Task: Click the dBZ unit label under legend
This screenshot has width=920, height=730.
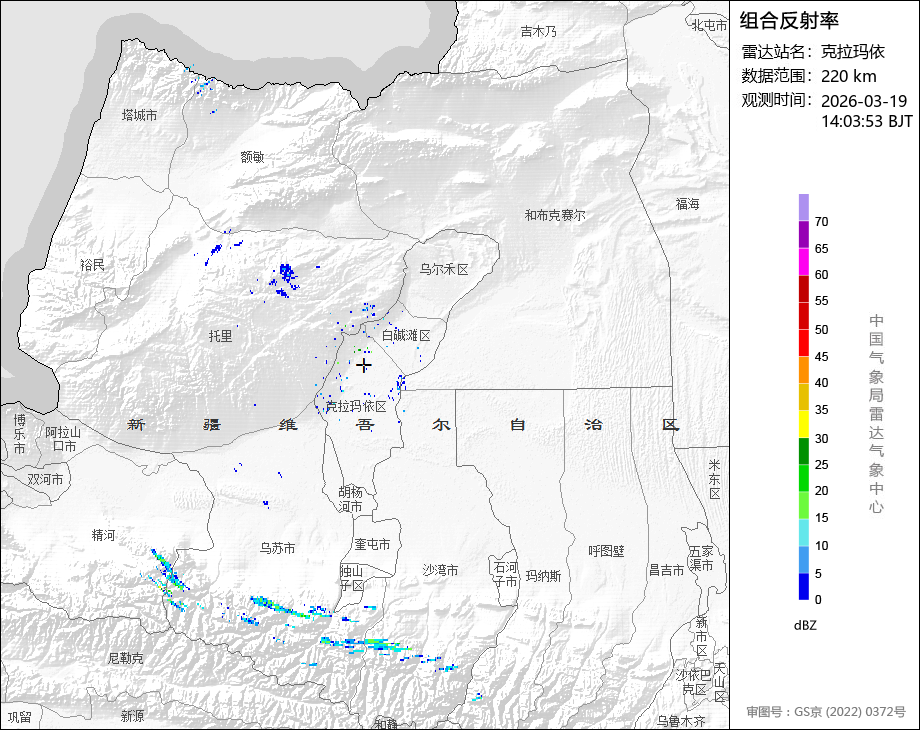Action: (805, 625)
